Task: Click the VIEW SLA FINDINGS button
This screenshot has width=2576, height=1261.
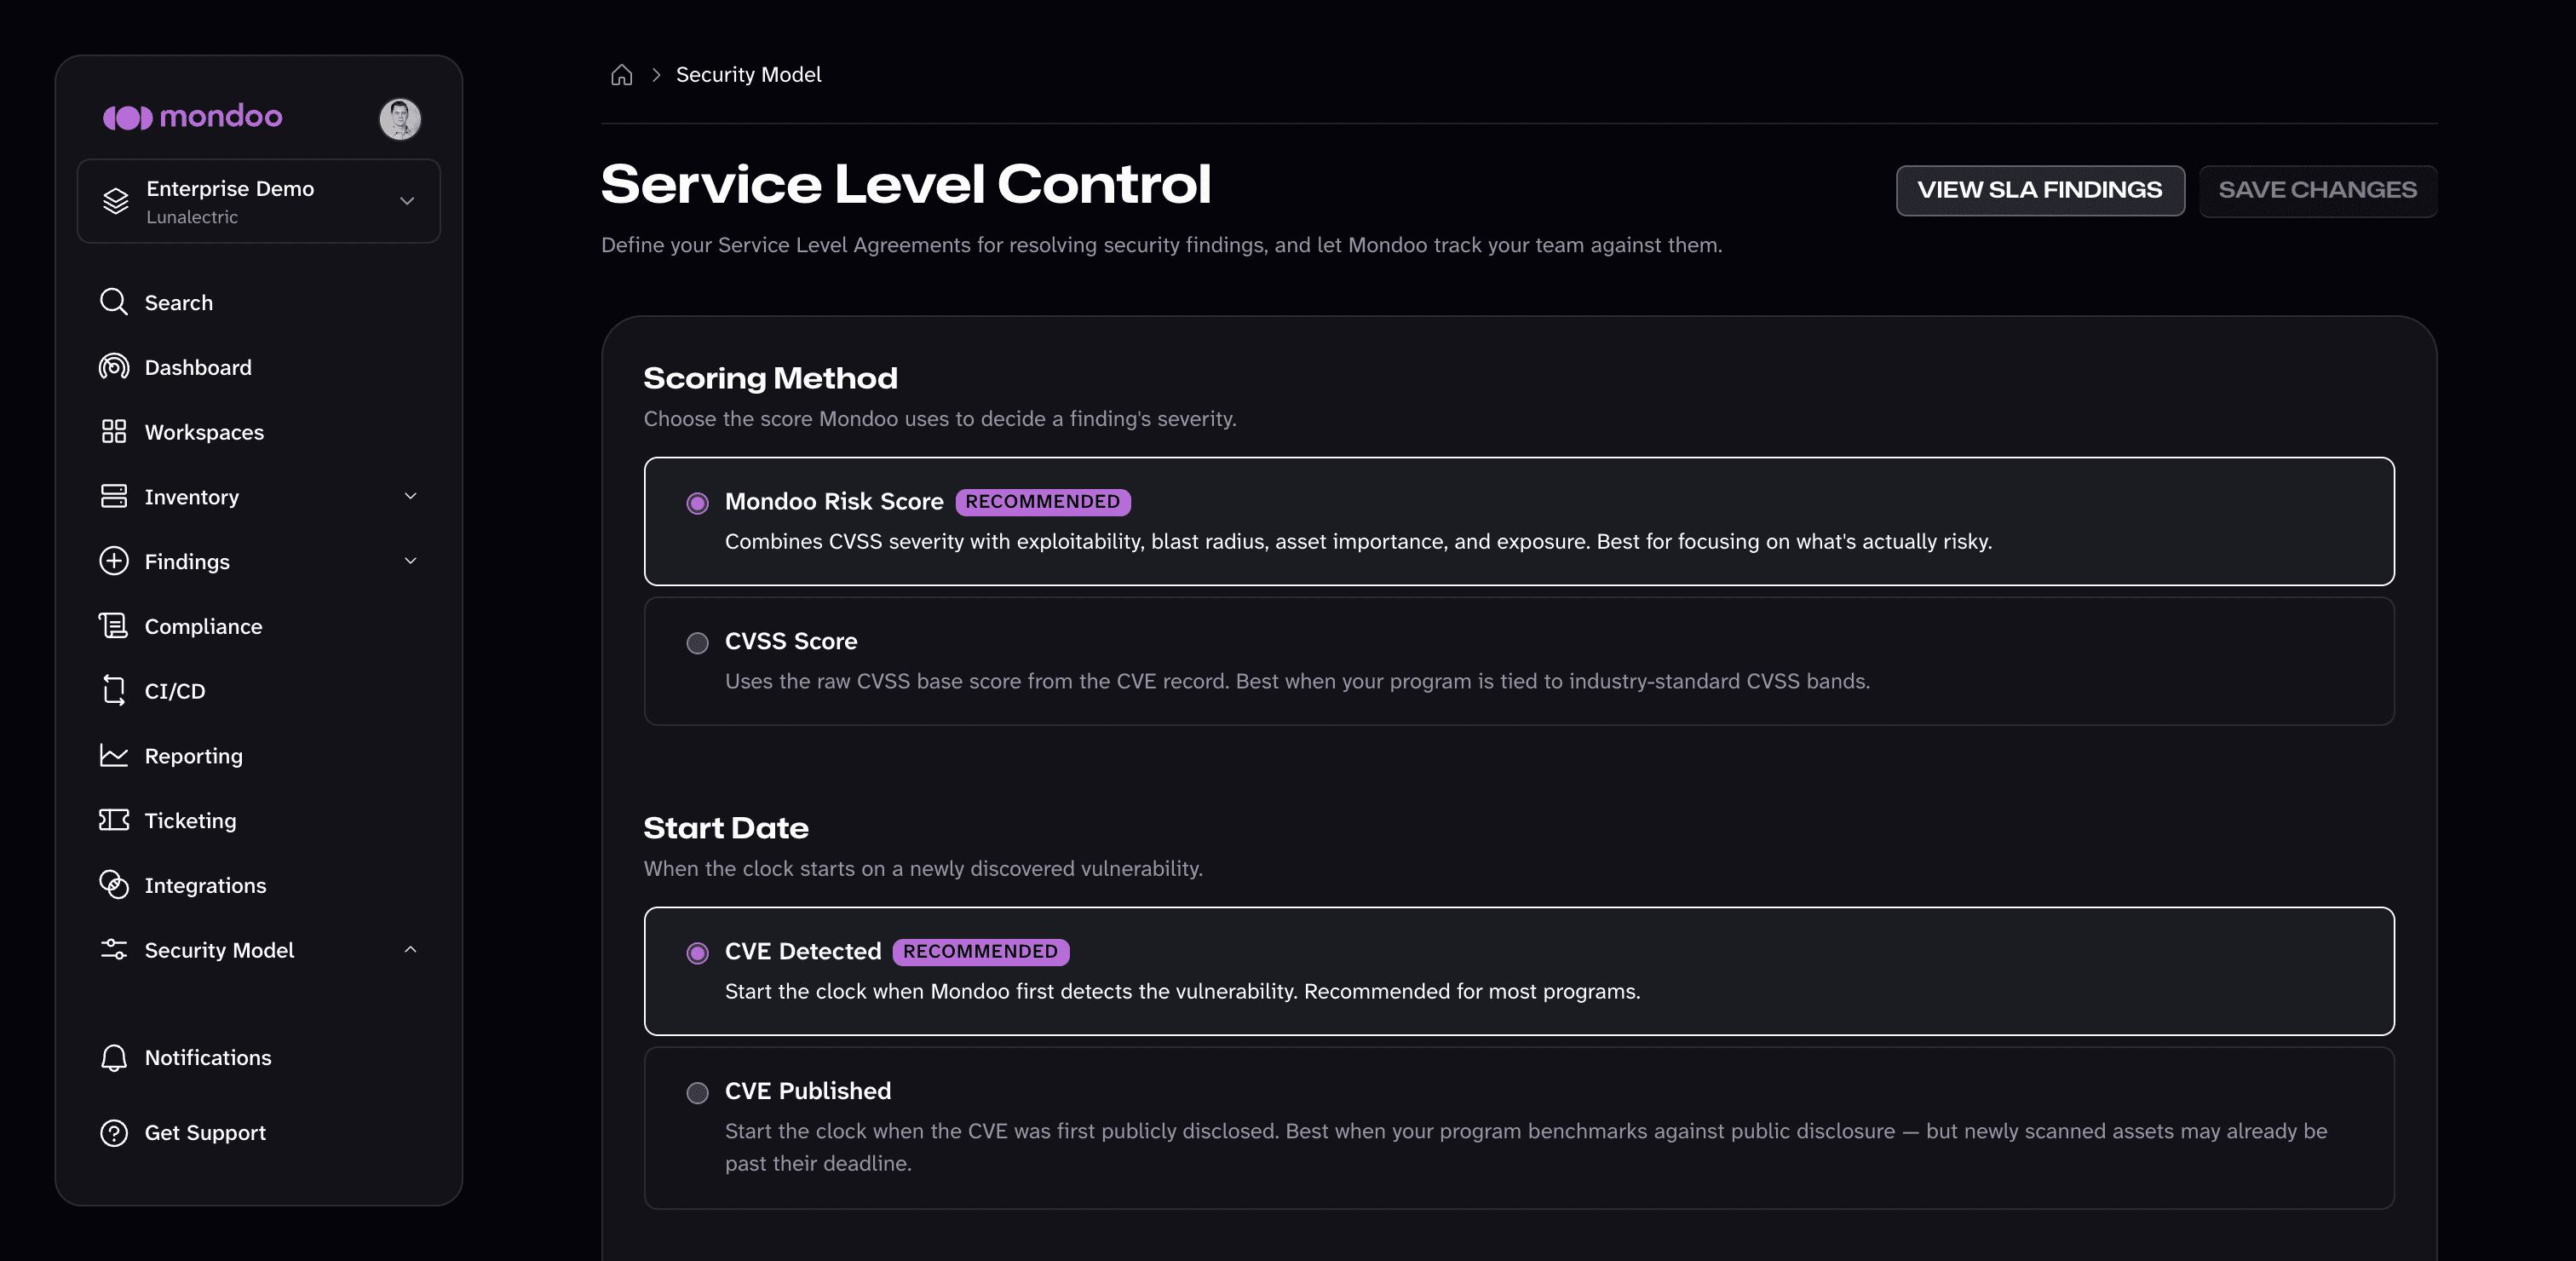Action: tap(2040, 190)
